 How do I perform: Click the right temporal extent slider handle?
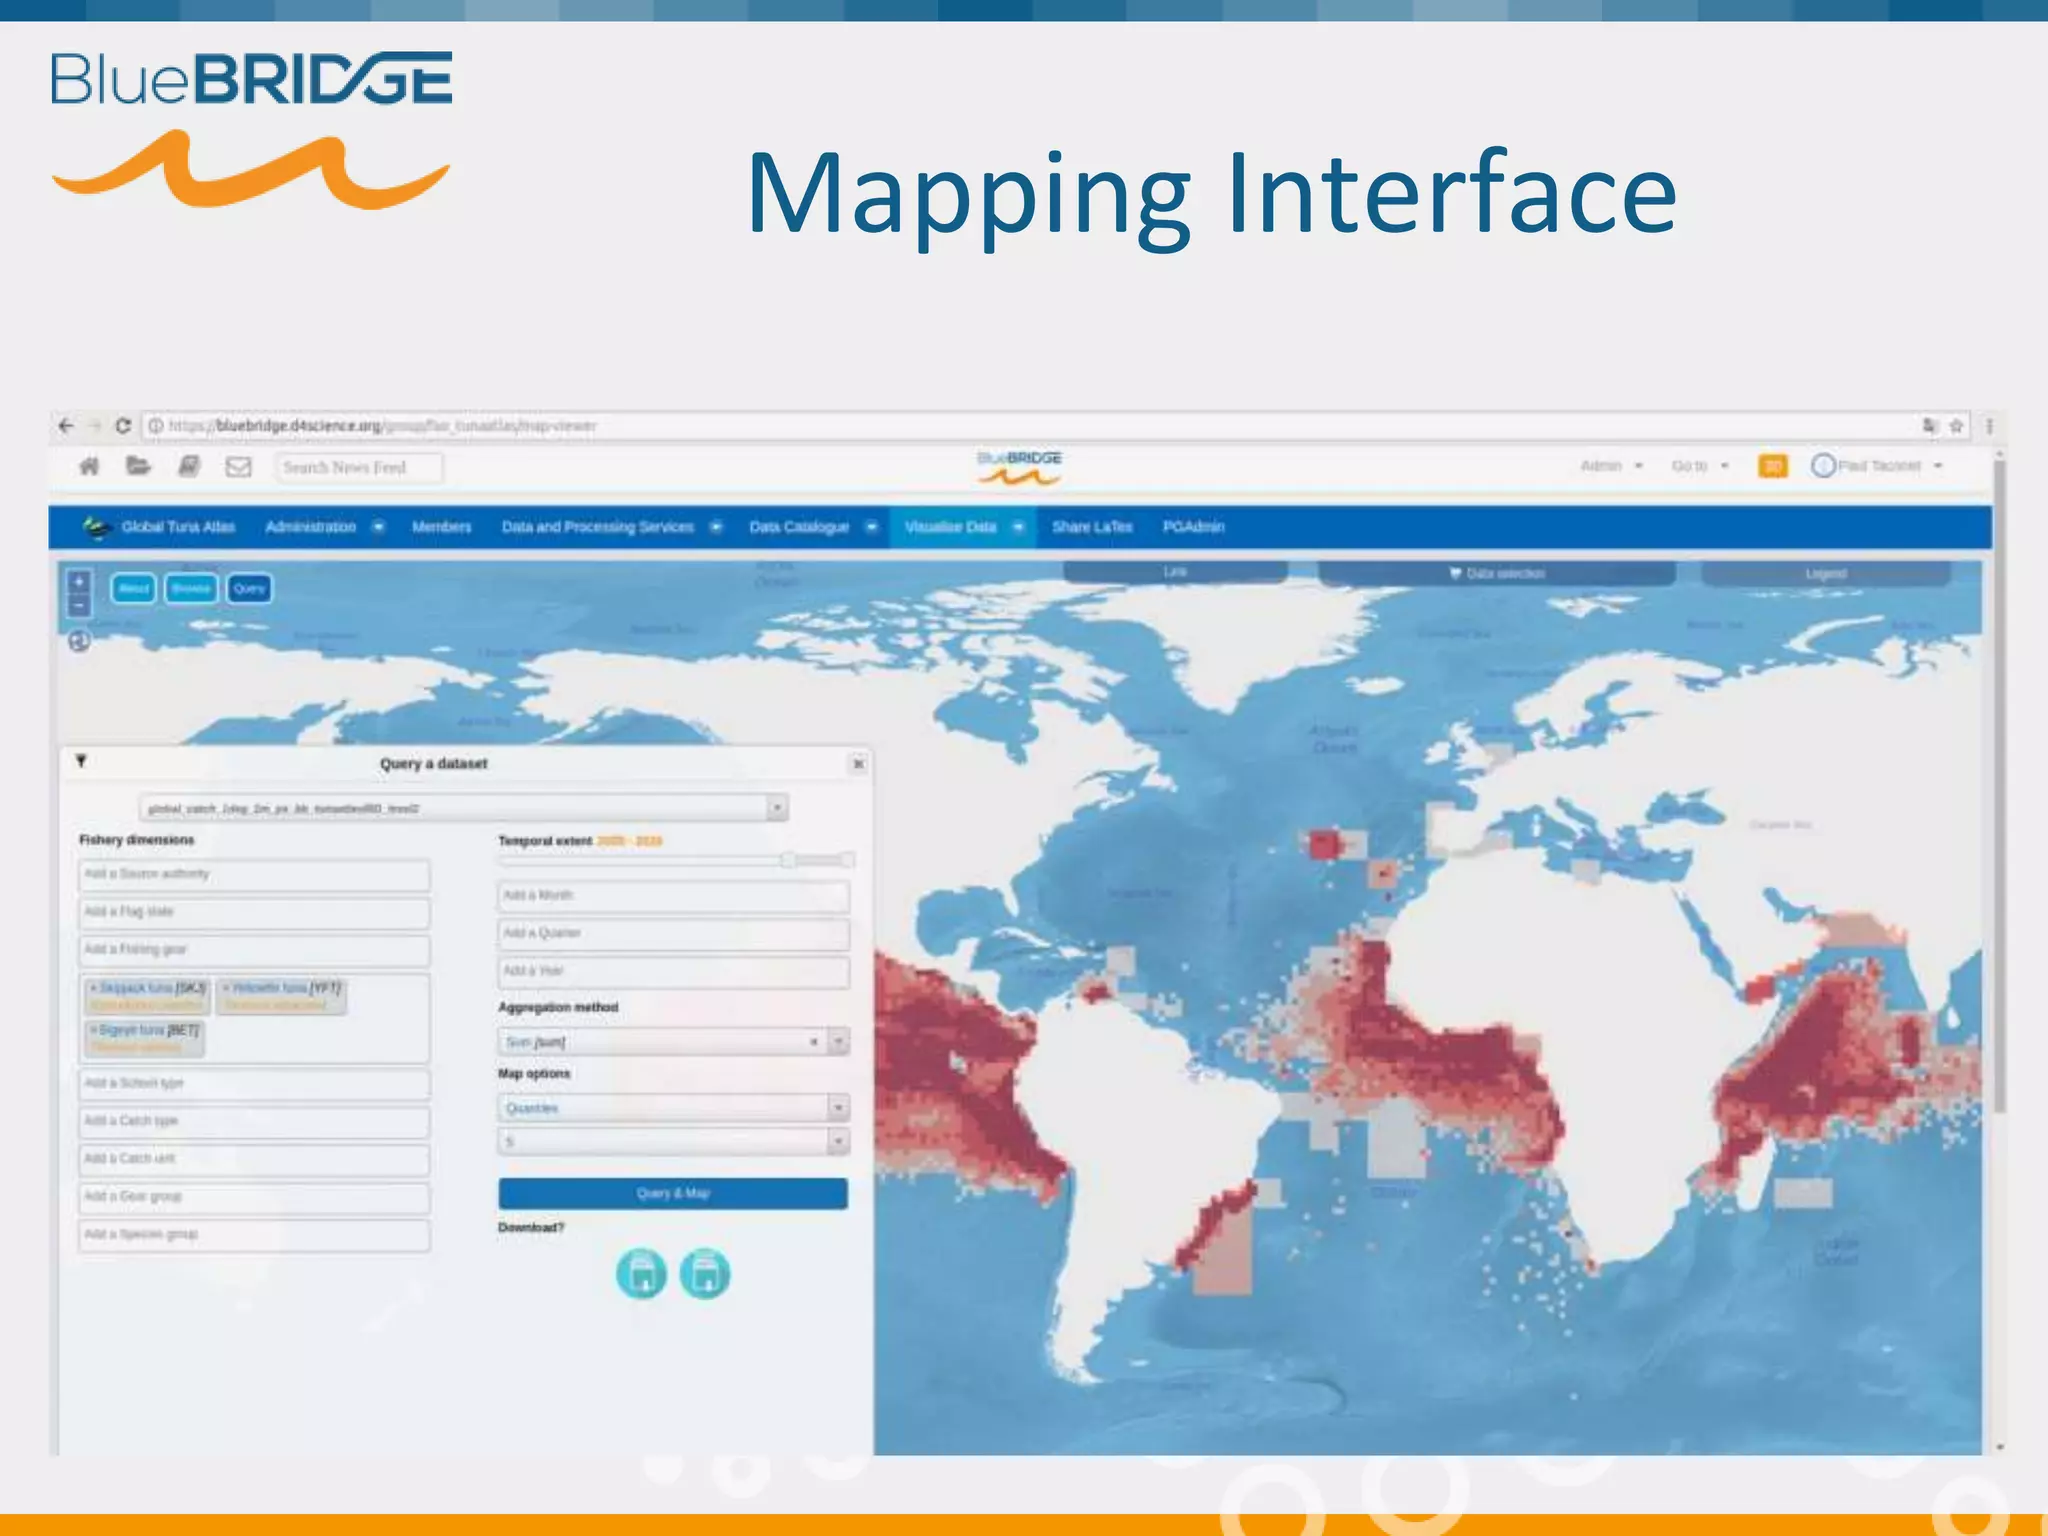click(847, 860)
